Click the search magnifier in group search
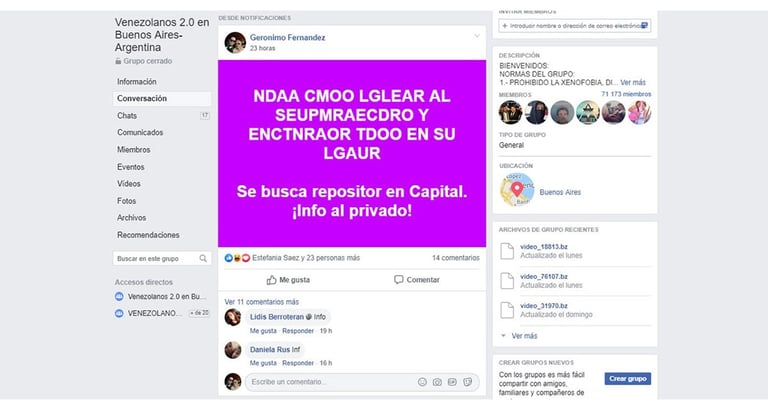 [x=203, y=258]
